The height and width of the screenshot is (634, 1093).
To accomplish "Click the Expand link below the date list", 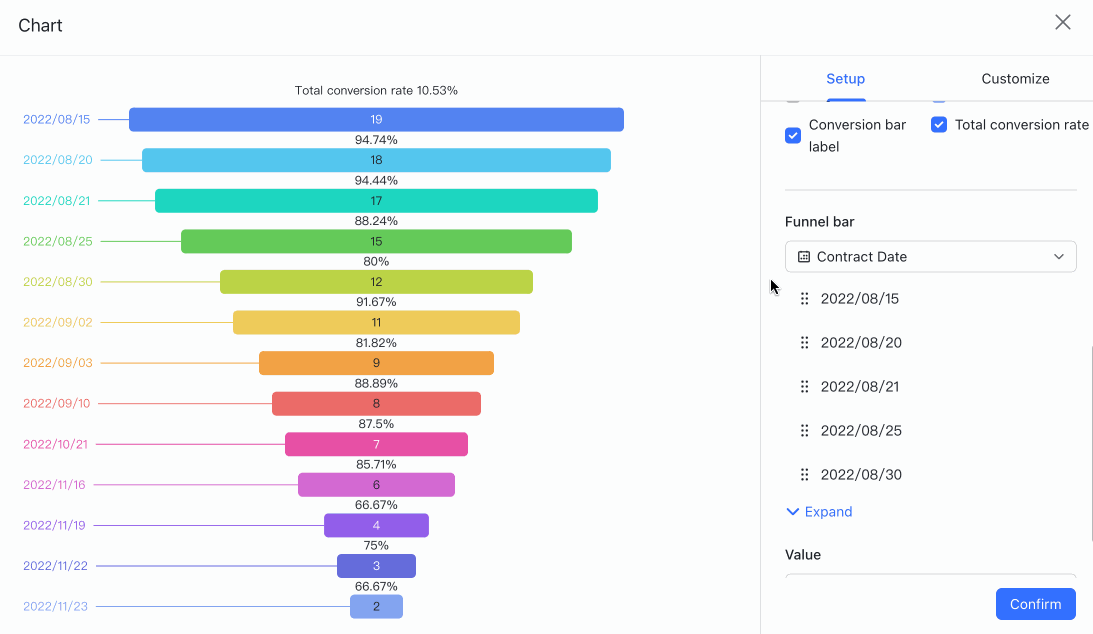I will 827,511.
